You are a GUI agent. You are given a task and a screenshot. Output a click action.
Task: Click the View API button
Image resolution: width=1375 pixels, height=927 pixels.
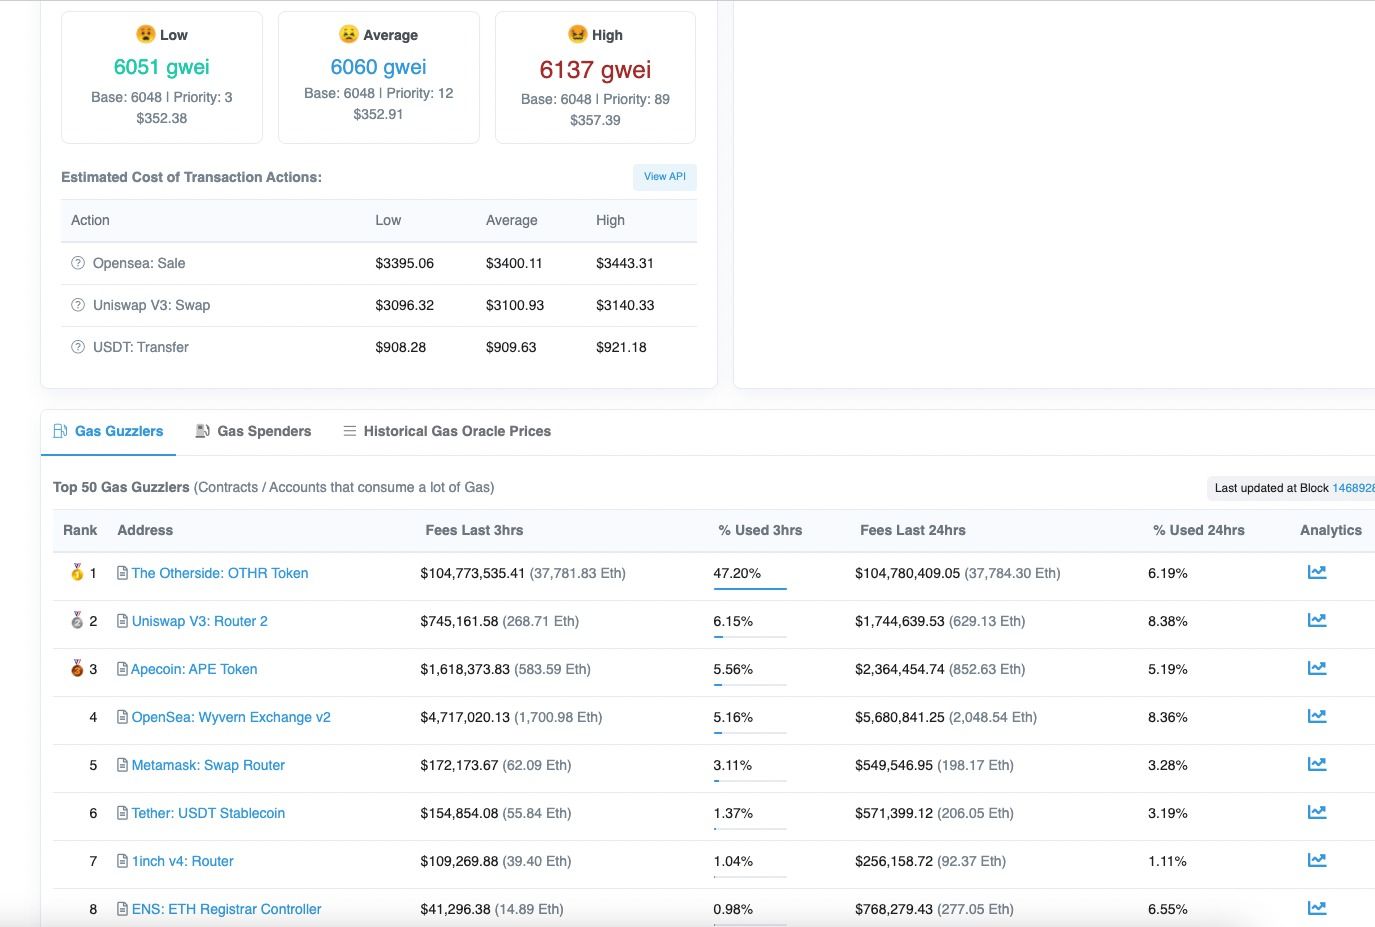[x=664, y=177]
